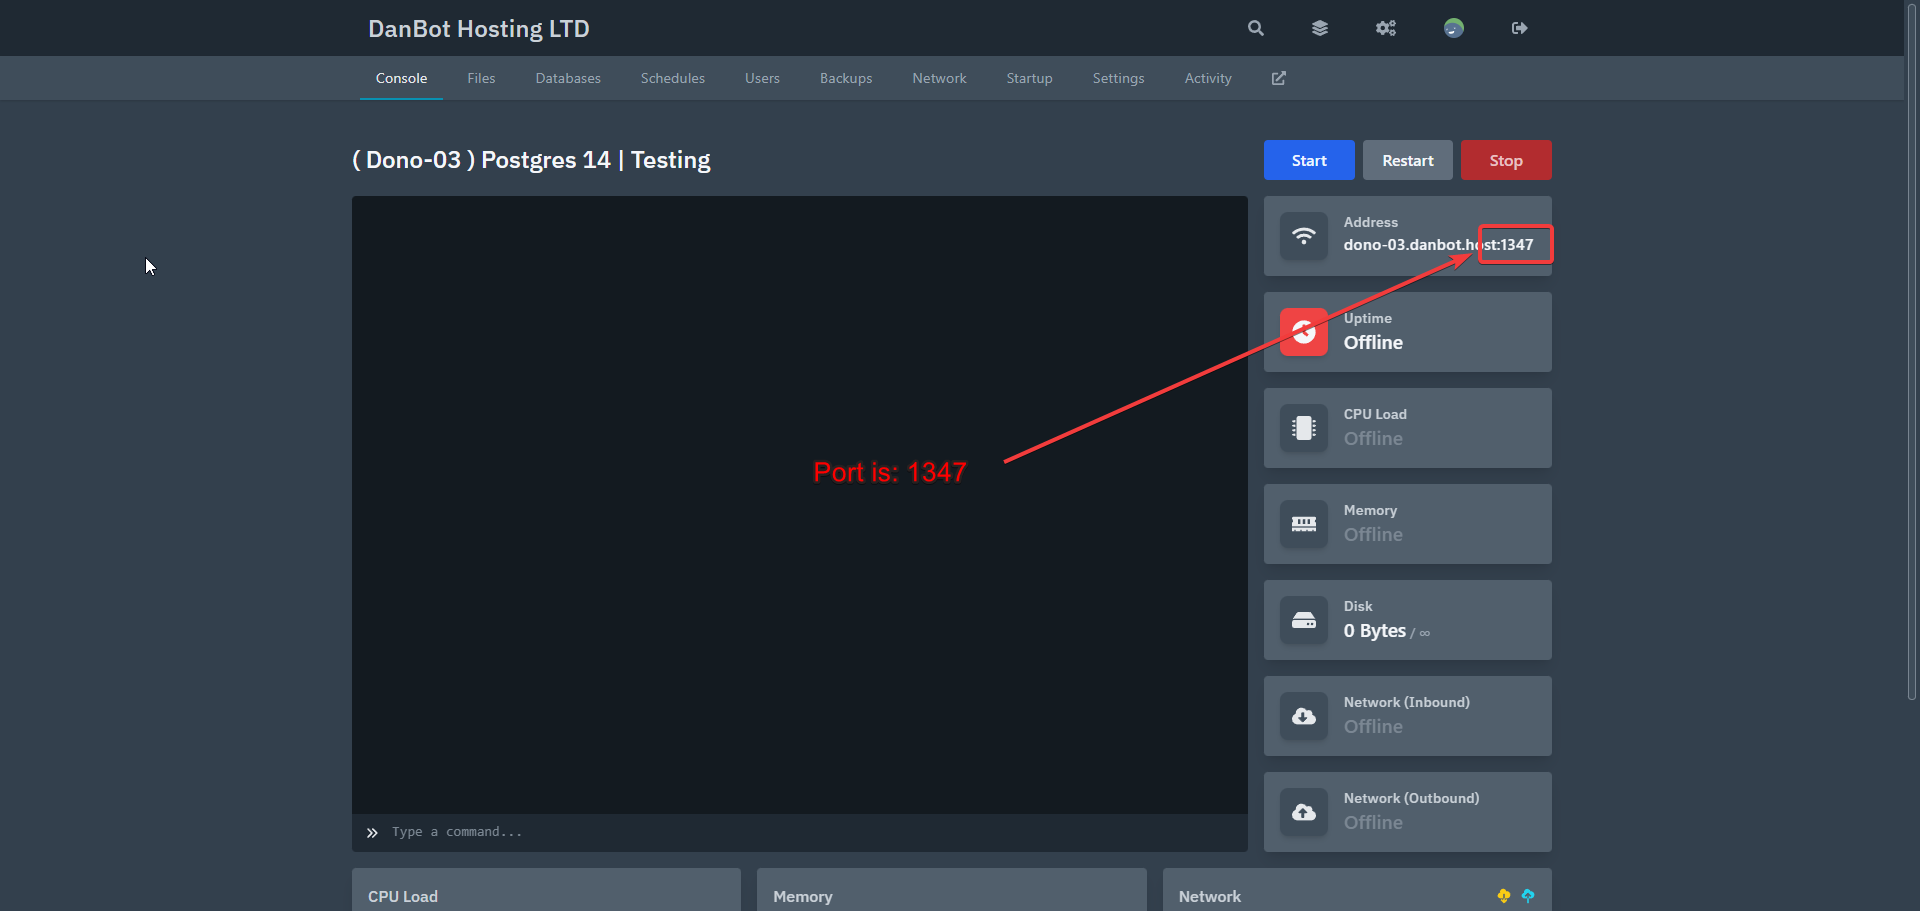This screenshot has height=911, width=1920.
Task: Click the sign out icon
Action: click(1519, 28)
